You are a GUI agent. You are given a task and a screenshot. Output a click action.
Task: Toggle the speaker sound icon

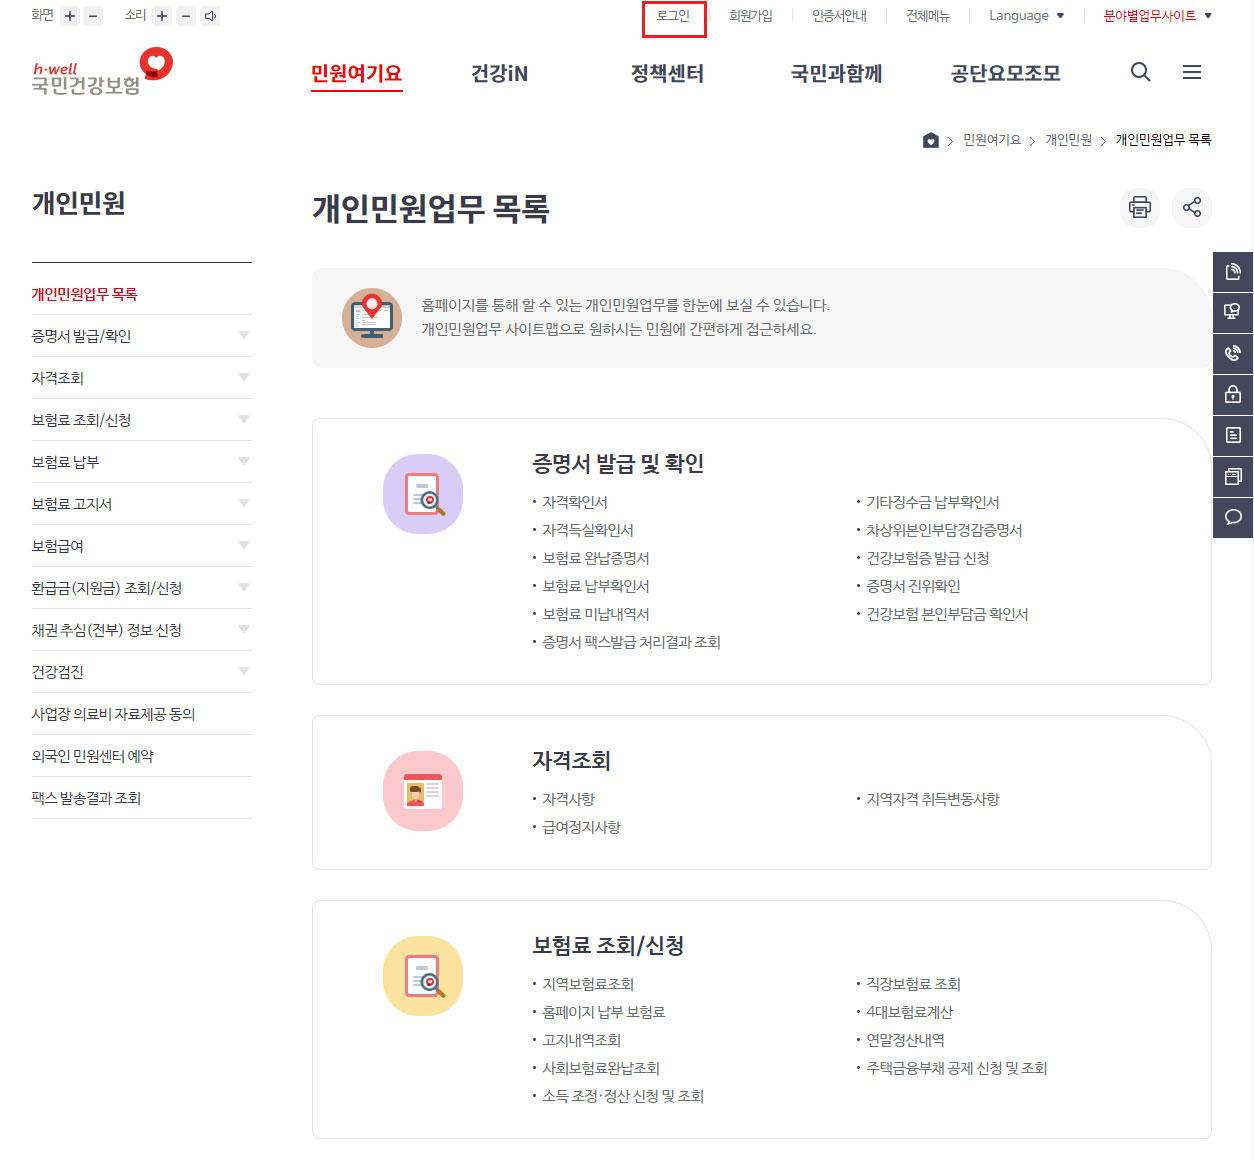click(210, 16)
